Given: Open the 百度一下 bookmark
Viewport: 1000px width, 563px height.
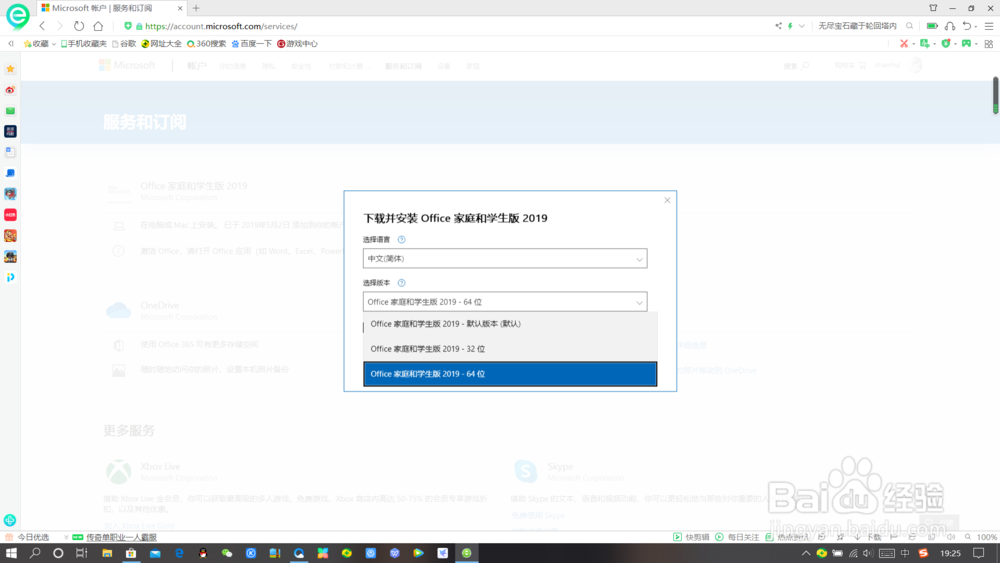Looking at the screenshot, I should pyautogui.click(x=251, y=44).
